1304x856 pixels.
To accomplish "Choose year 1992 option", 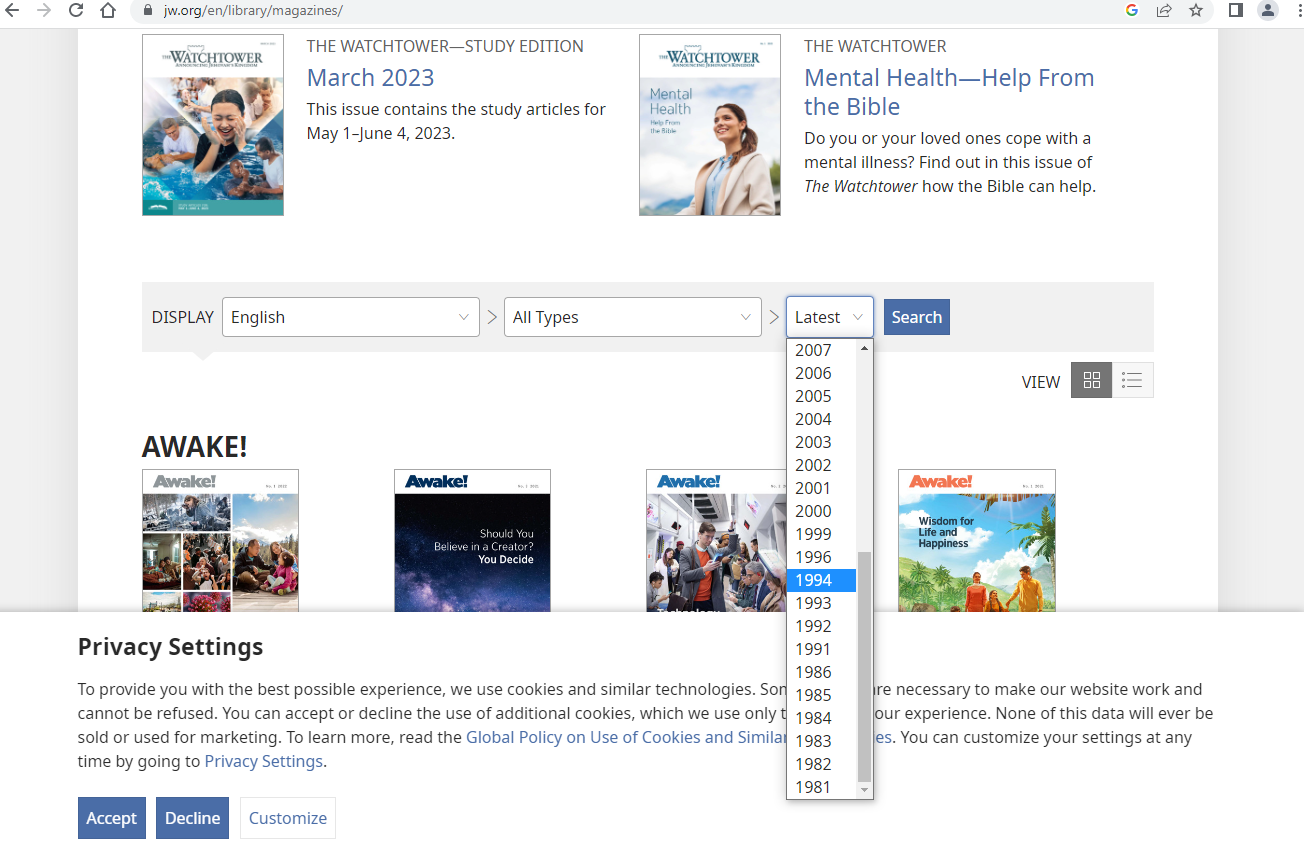I will [821, 626].
